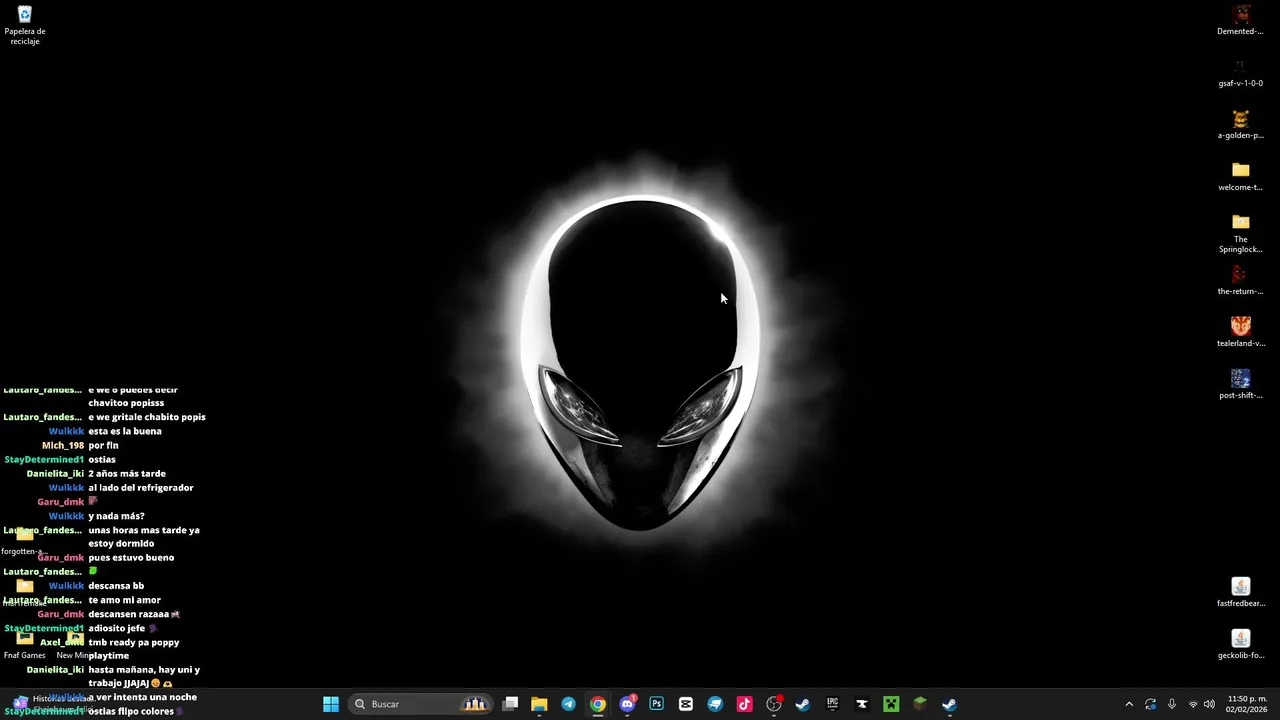
Task: Click chat message 'al lado del refrigerador'
Action: pyautogui.click(x=141, y=488)
